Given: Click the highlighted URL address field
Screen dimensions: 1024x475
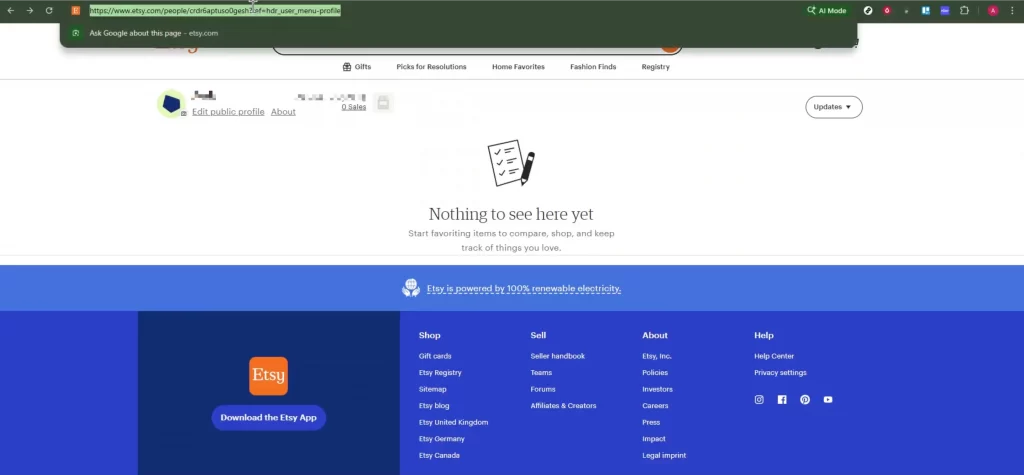Looking at the screenshot, I should pos(215,10).
